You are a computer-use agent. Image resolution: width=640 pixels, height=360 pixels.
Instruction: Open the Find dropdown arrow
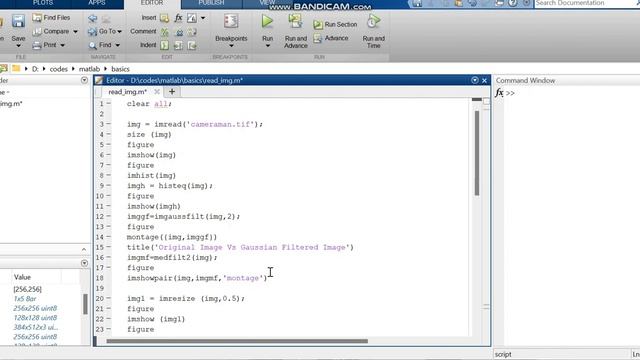click(x=118, y=45)
